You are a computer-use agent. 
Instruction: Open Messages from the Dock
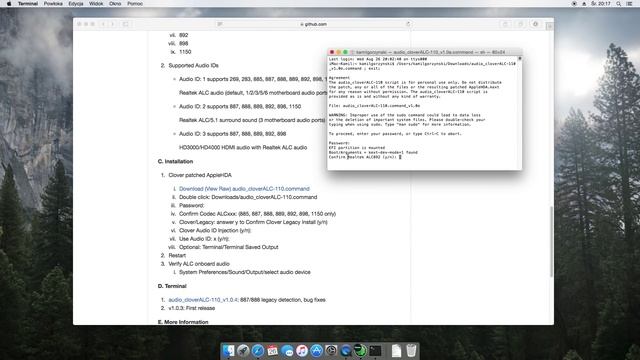[x=287, y=351]
